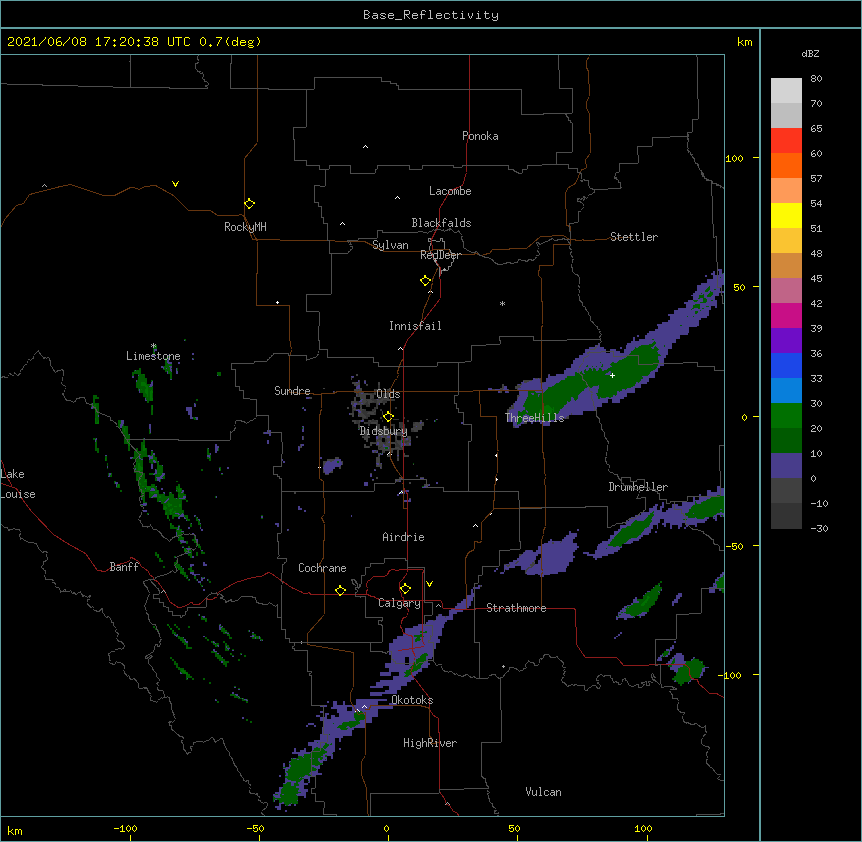Click the 100 tick on the vertical km axis
Image resolution: width=862 pixels, height=842 pixels.
click(734, 159)
